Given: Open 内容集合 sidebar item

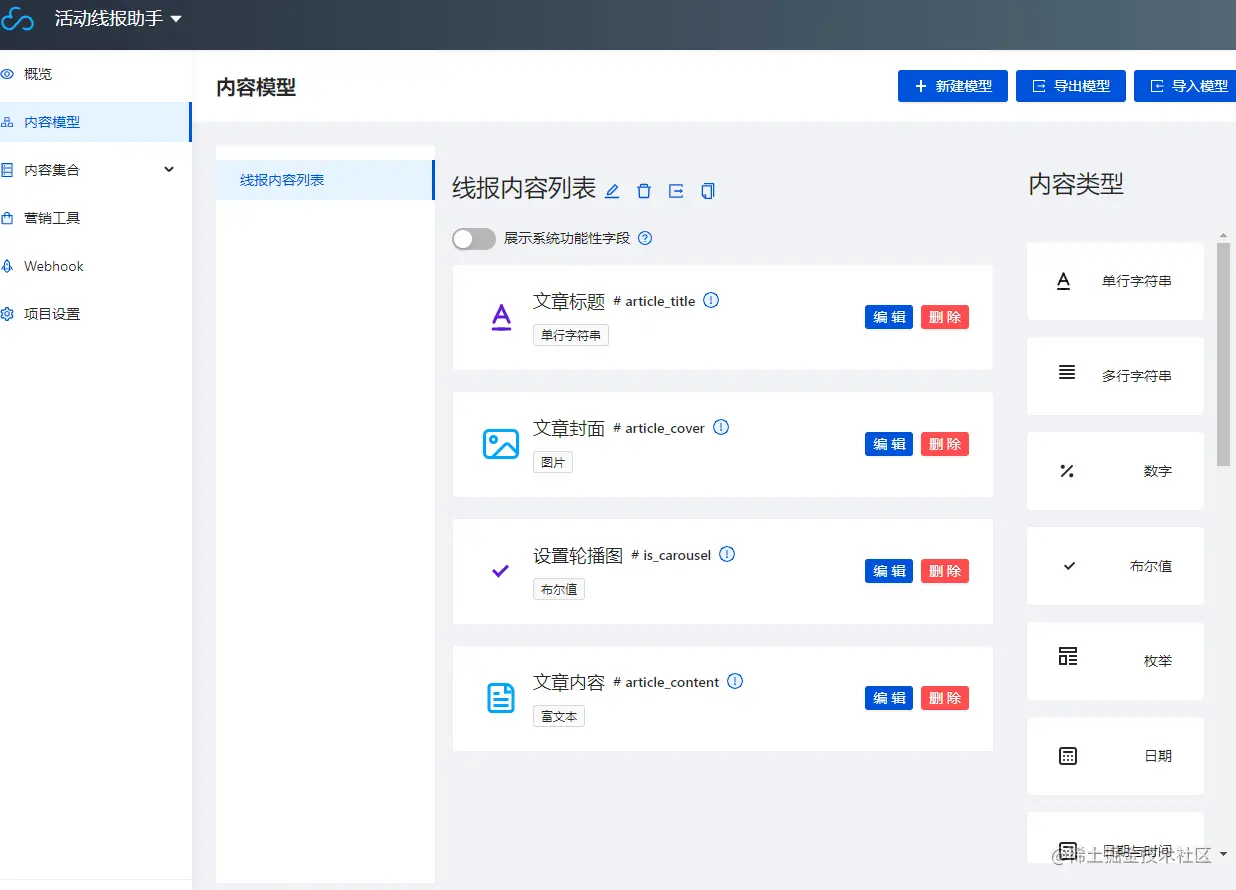Looking at the screenshot, I should [95, 170].
